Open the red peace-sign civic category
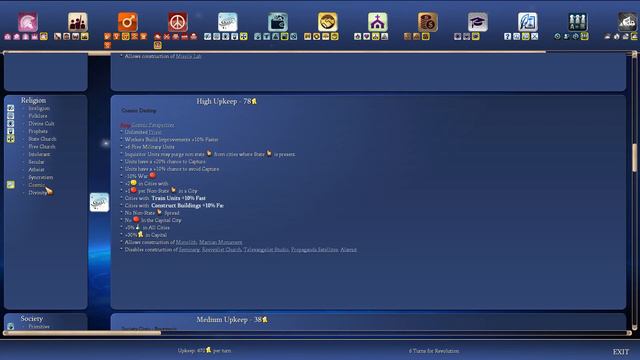640x360 pixels. click(178, 22)
